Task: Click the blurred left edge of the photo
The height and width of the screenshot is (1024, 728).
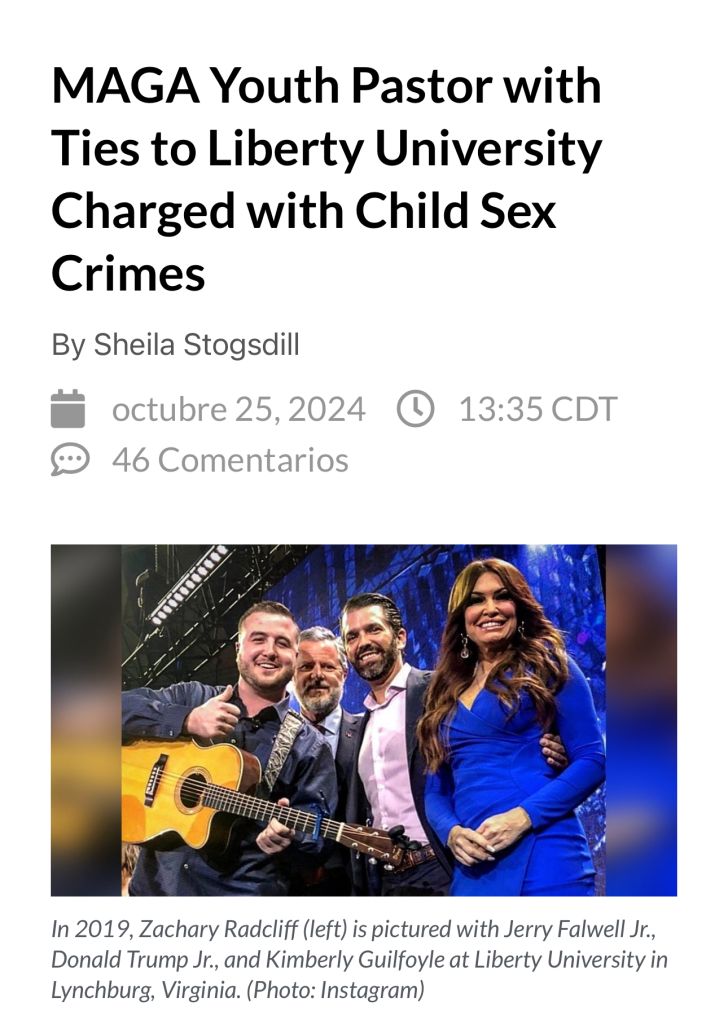Action: (x=86, y=720)
